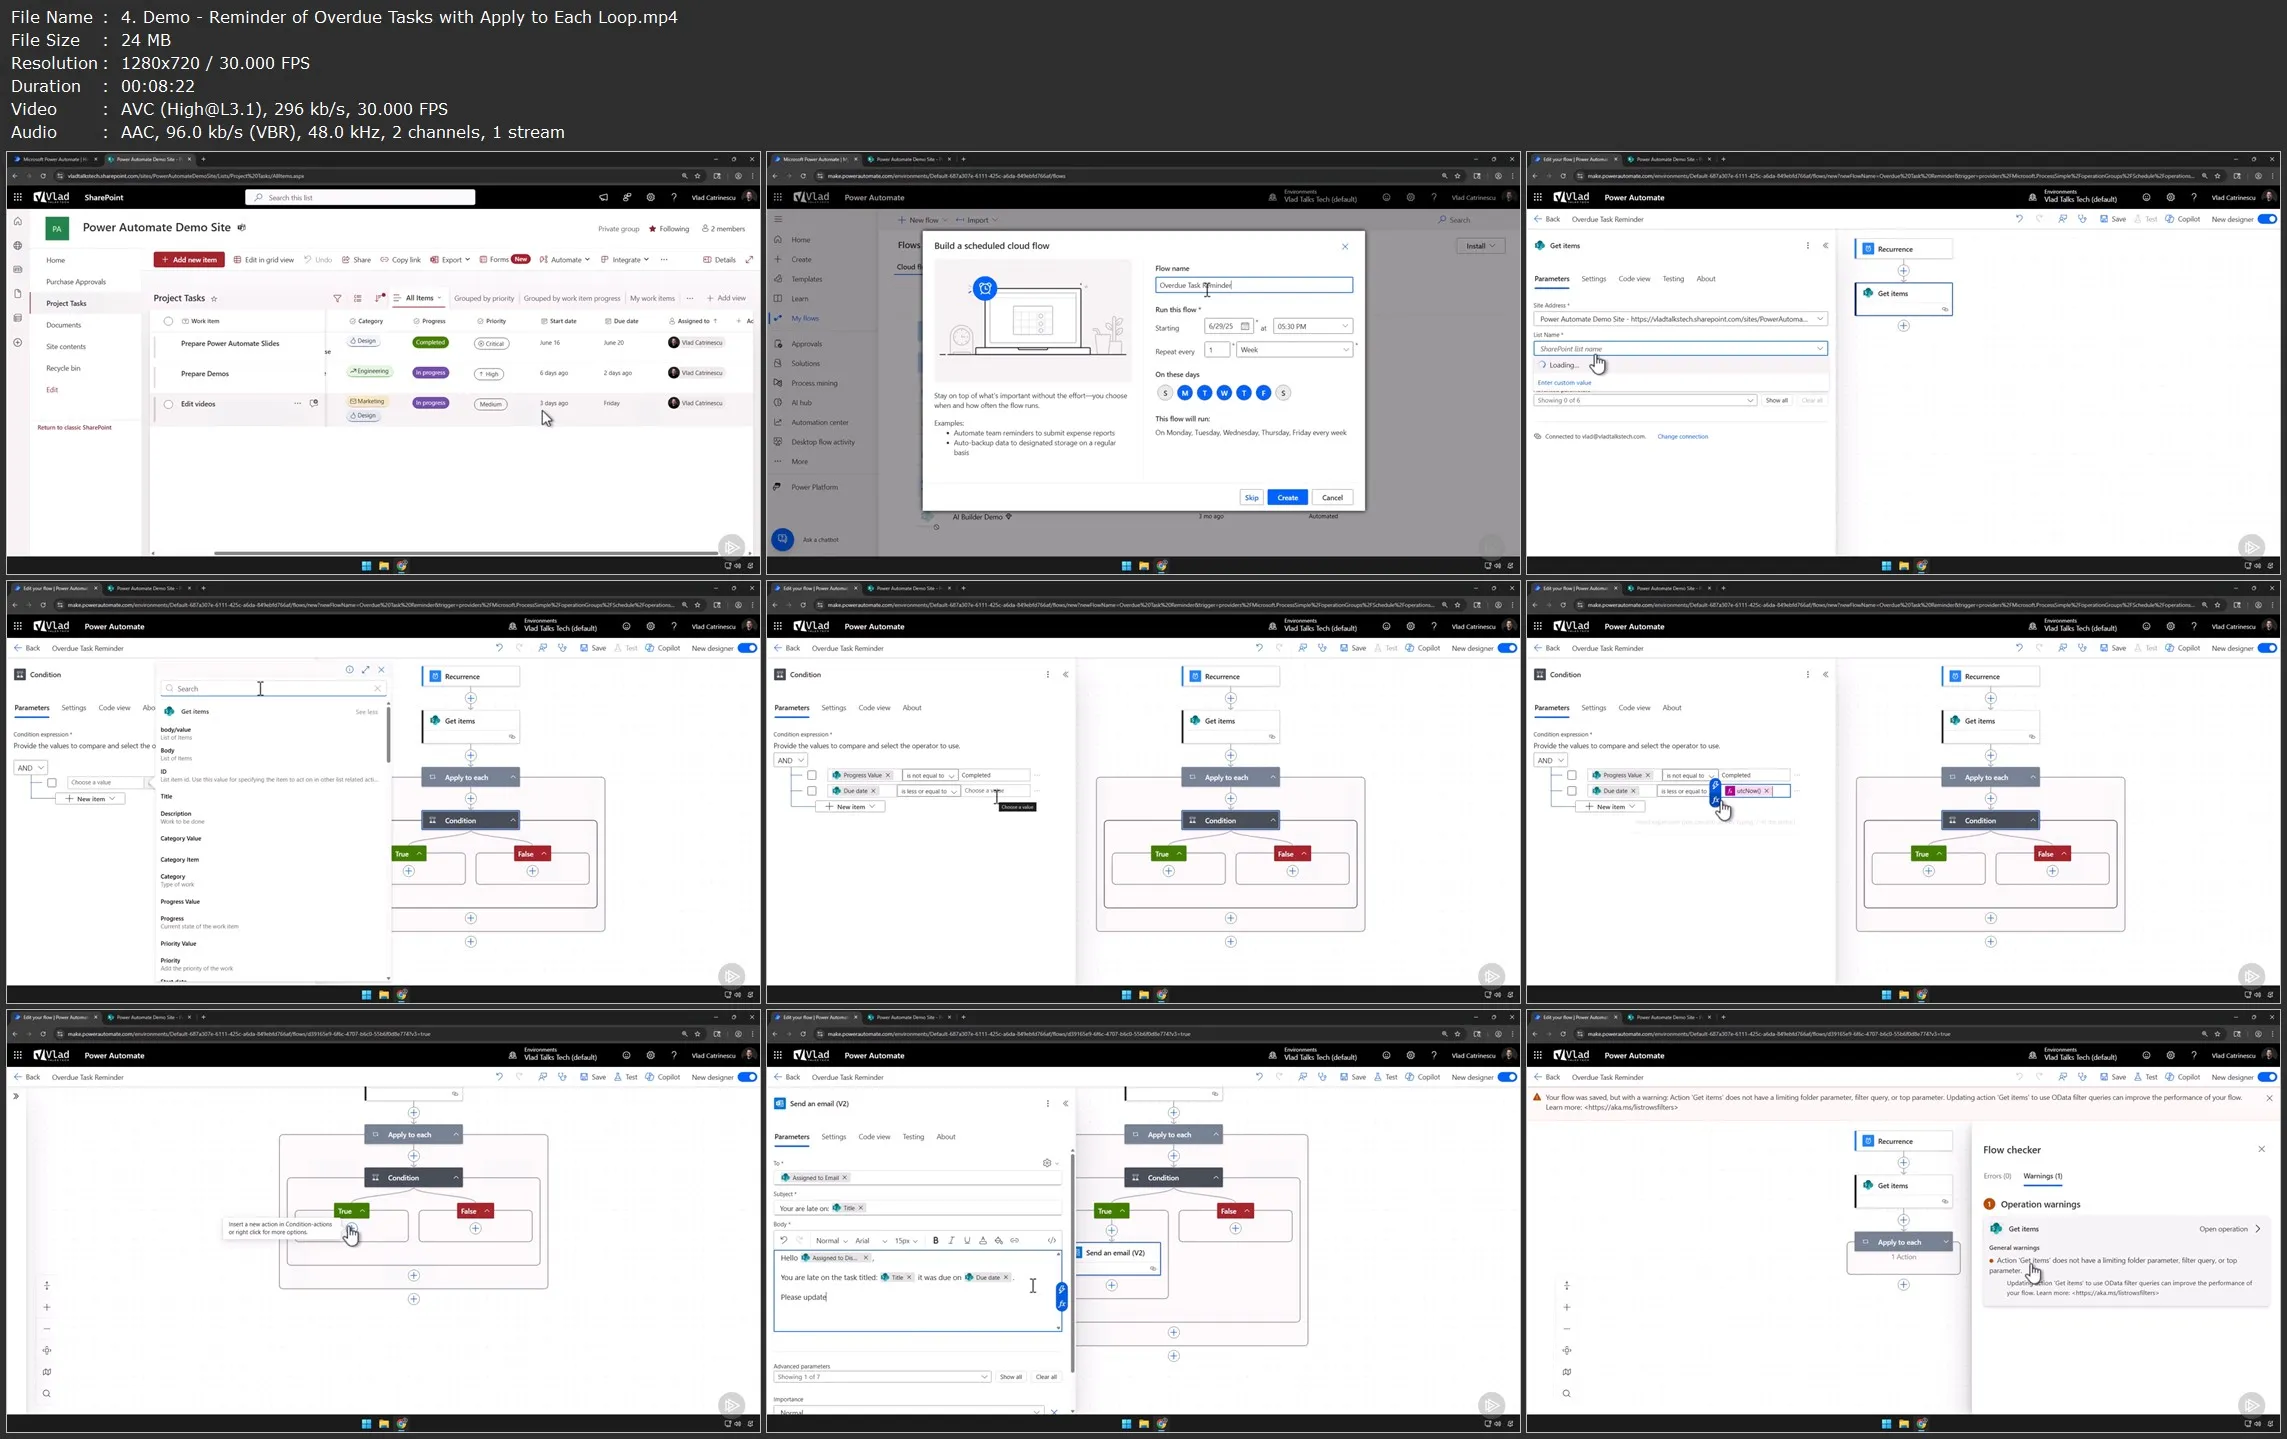Image resolution: width=2287 pixels, height=1439 pixels.
Task: Switch to Errors (0) tab in Flow checker
Action: 1997,1176
